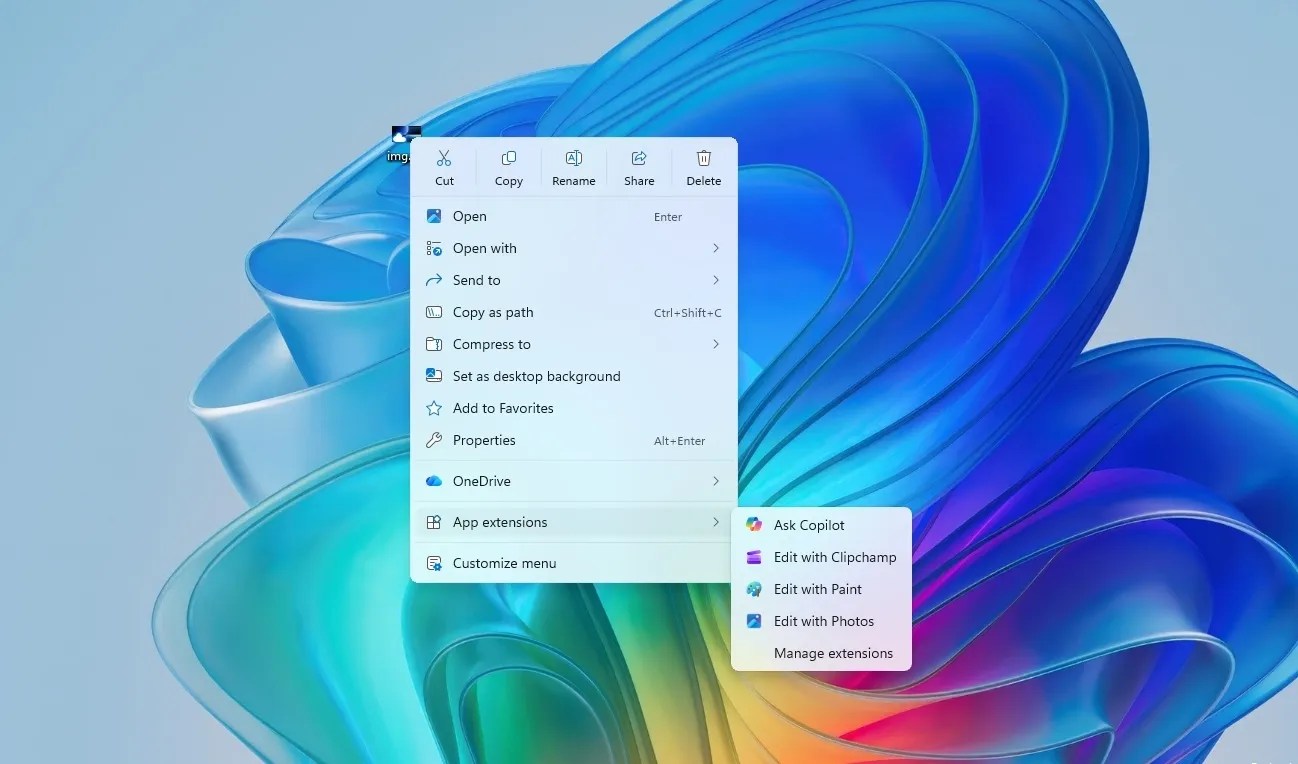The width and height of the screenshot is (1298, 764).
Task: Choose Edit with Clipchamp
Action: [x=821, y=557]
